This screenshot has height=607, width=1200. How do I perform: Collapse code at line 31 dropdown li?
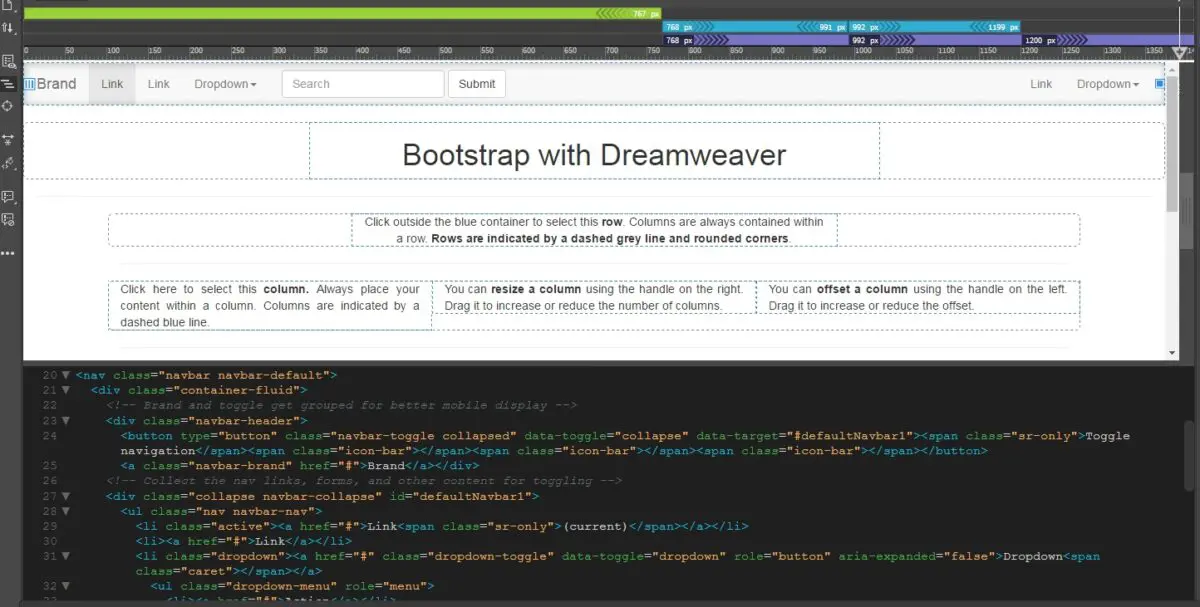(x=65, y=556)
